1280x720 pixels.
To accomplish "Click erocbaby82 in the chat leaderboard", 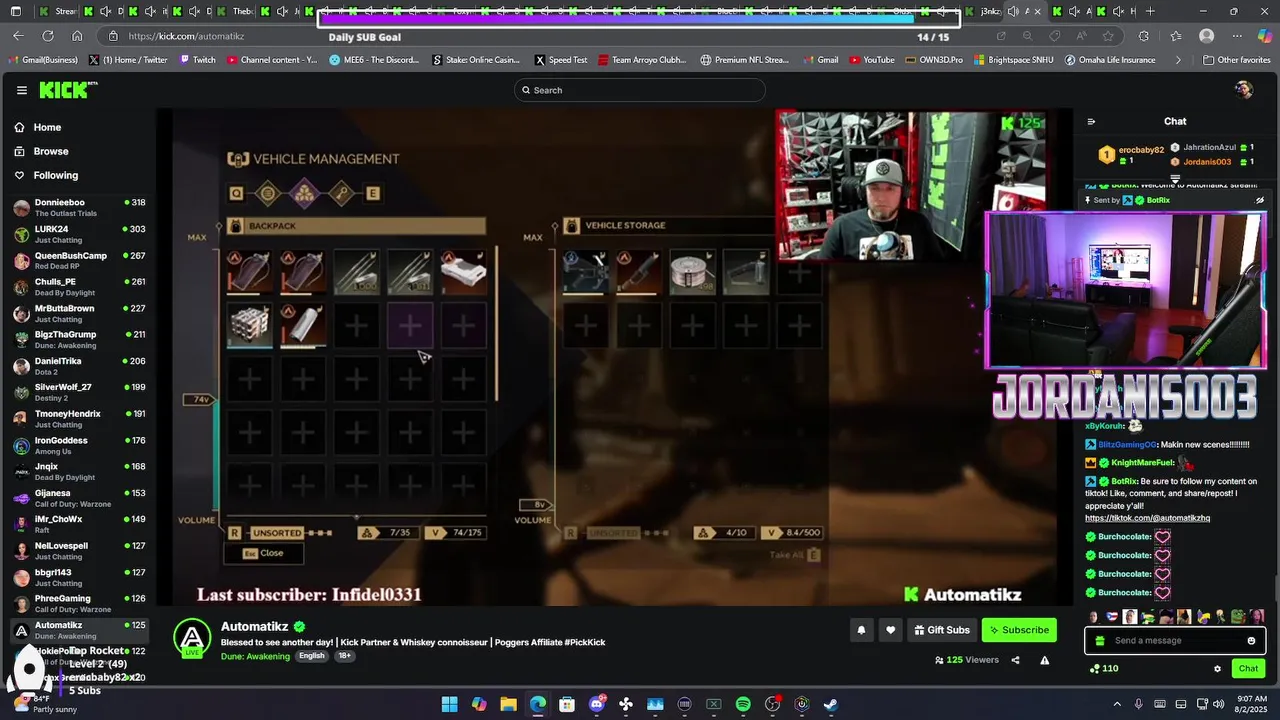I will tap(1141, 150).
